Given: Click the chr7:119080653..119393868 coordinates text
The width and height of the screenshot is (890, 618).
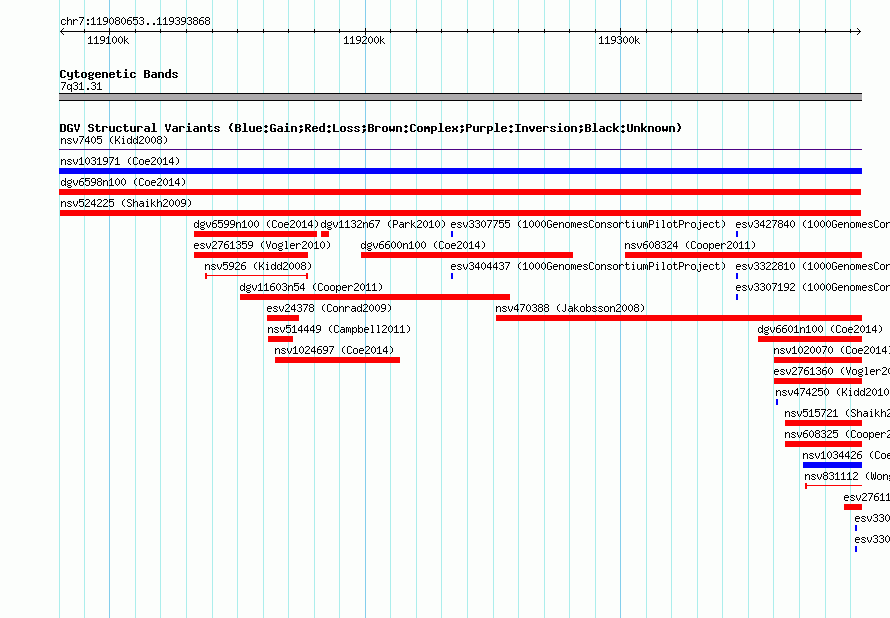Looking at the screenshot, I should [x=135, y=21].
